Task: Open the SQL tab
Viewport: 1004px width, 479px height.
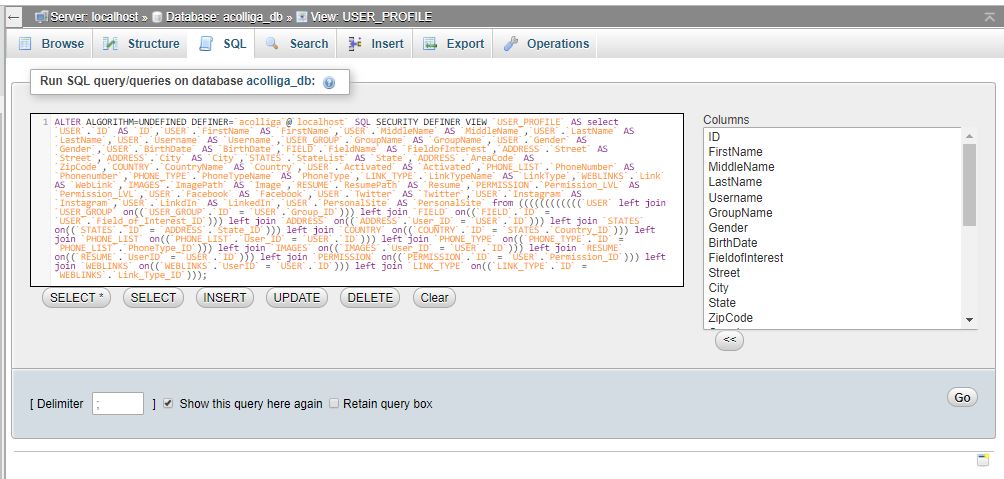Action: click(223, 44)
